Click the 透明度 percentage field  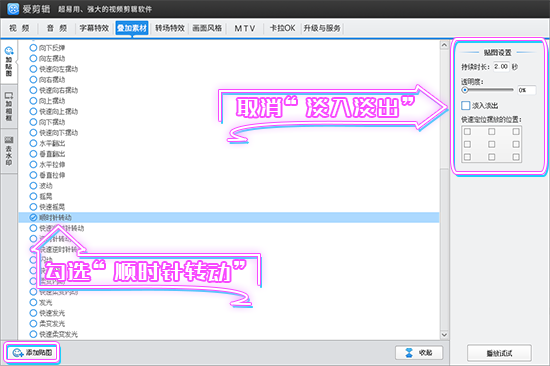tap(526, 90)
